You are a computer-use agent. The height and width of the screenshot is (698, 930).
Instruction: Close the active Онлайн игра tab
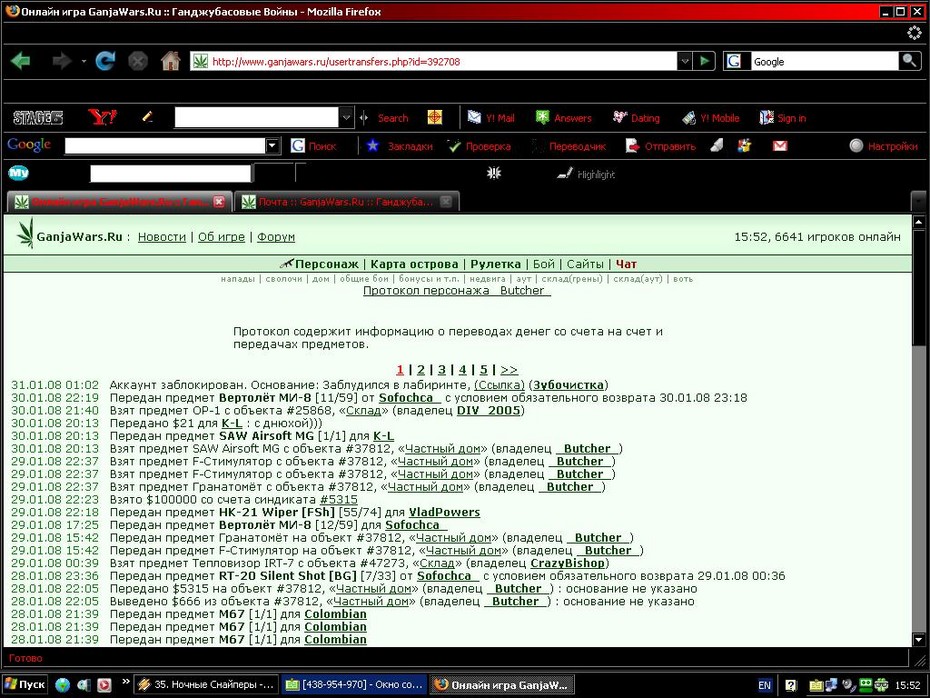point(219,202)
